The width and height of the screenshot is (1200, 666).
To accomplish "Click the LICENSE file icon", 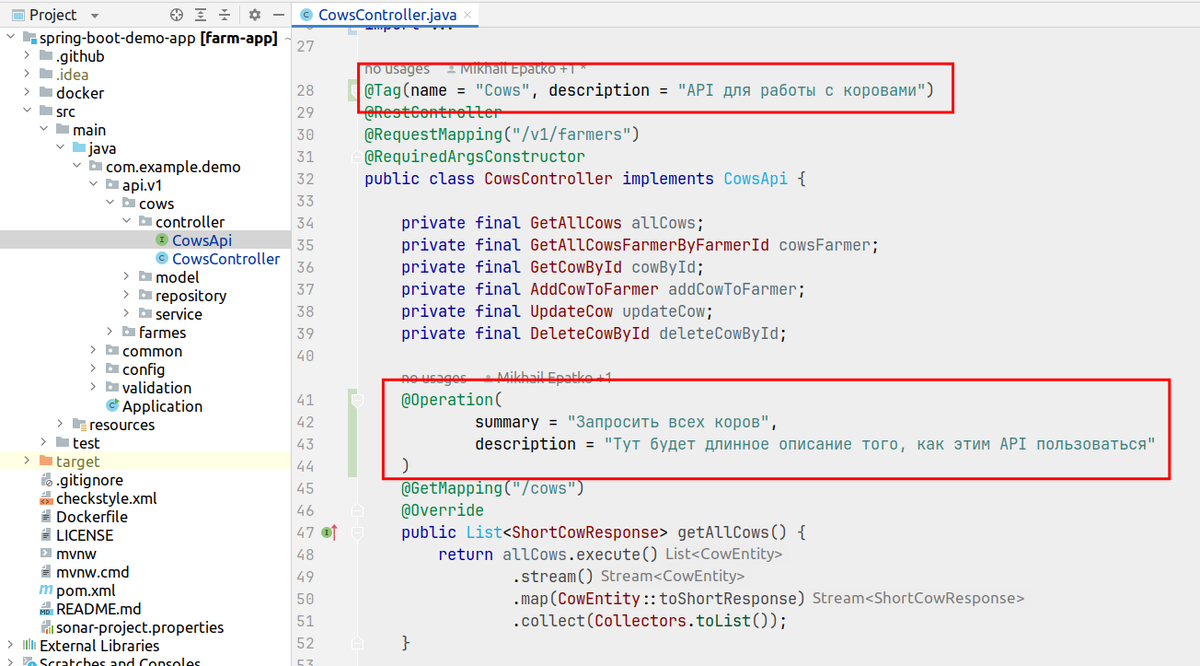I will click(x=46, y=535).
